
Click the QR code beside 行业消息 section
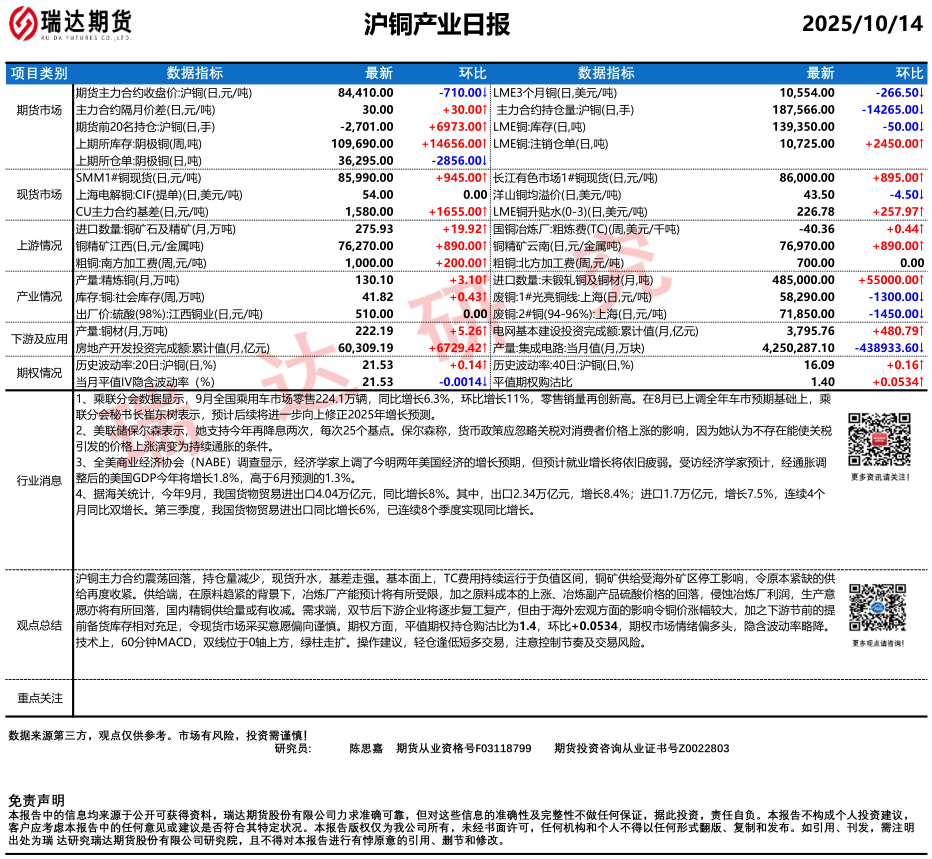878,439
